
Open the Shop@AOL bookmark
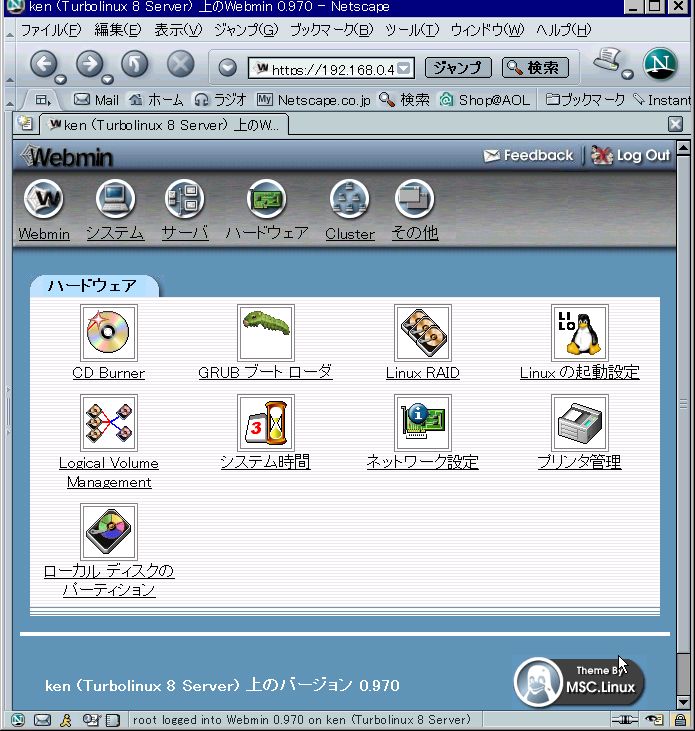click(x=485, y=100)
